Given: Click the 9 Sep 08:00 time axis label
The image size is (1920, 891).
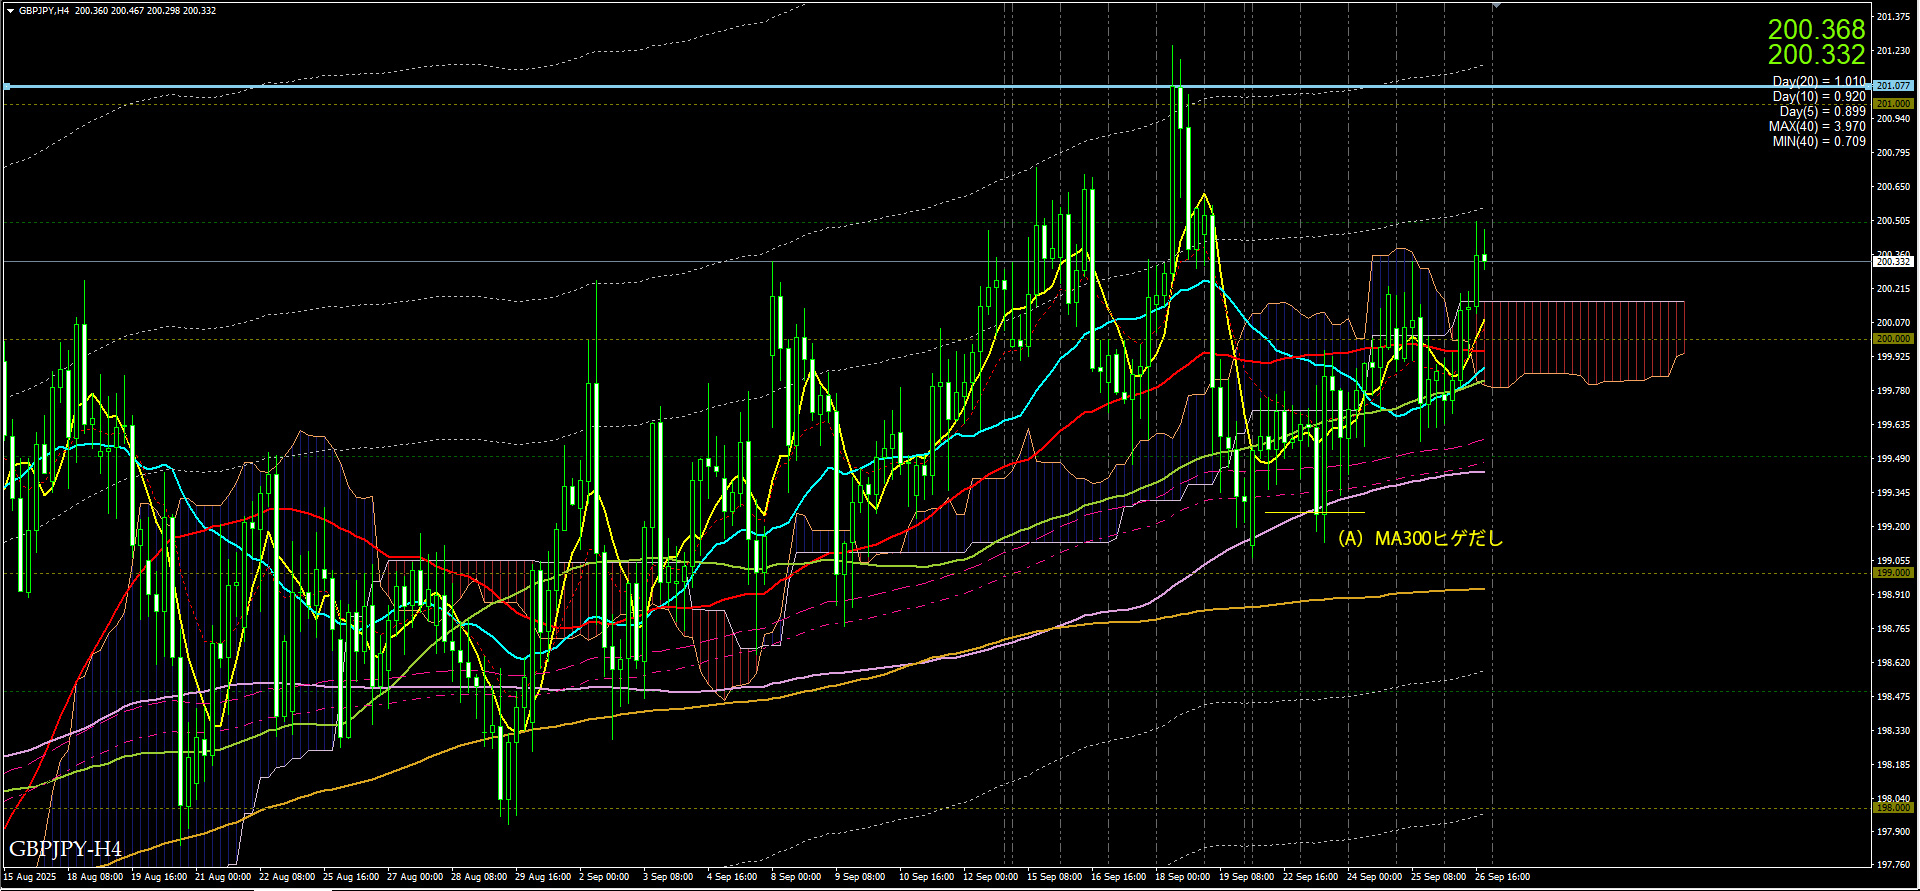Looking at the screenshot, I should click(x=860, y=877).
